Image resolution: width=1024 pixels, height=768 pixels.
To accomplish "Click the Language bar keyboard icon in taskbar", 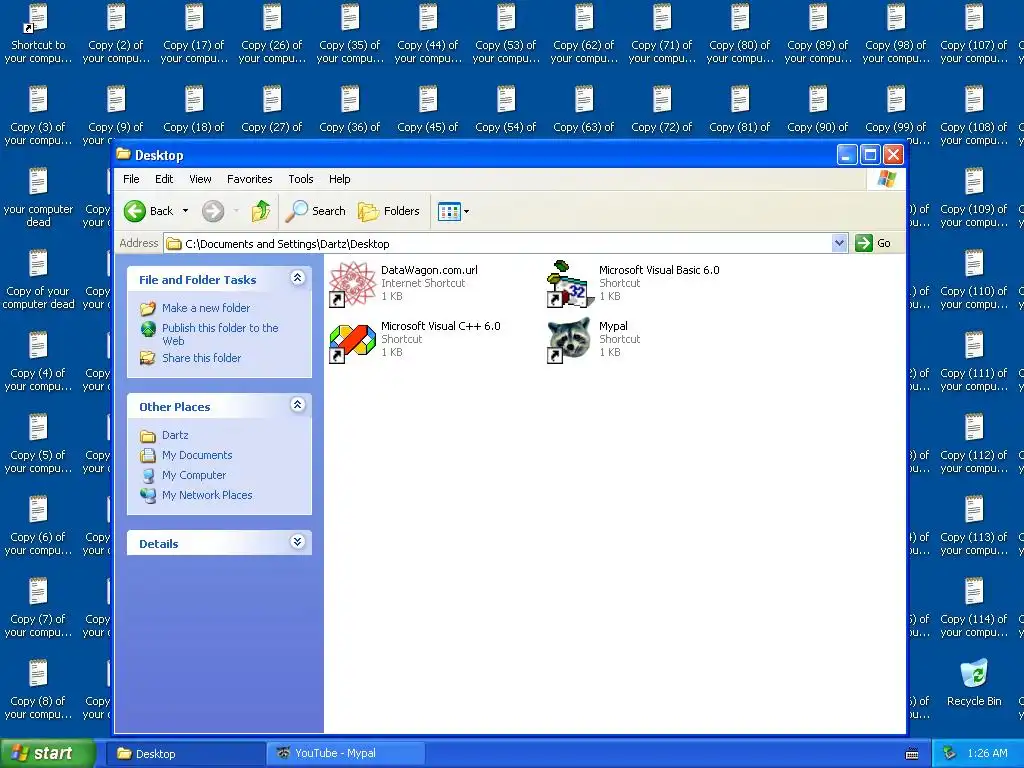I will [x=912, y=754].
